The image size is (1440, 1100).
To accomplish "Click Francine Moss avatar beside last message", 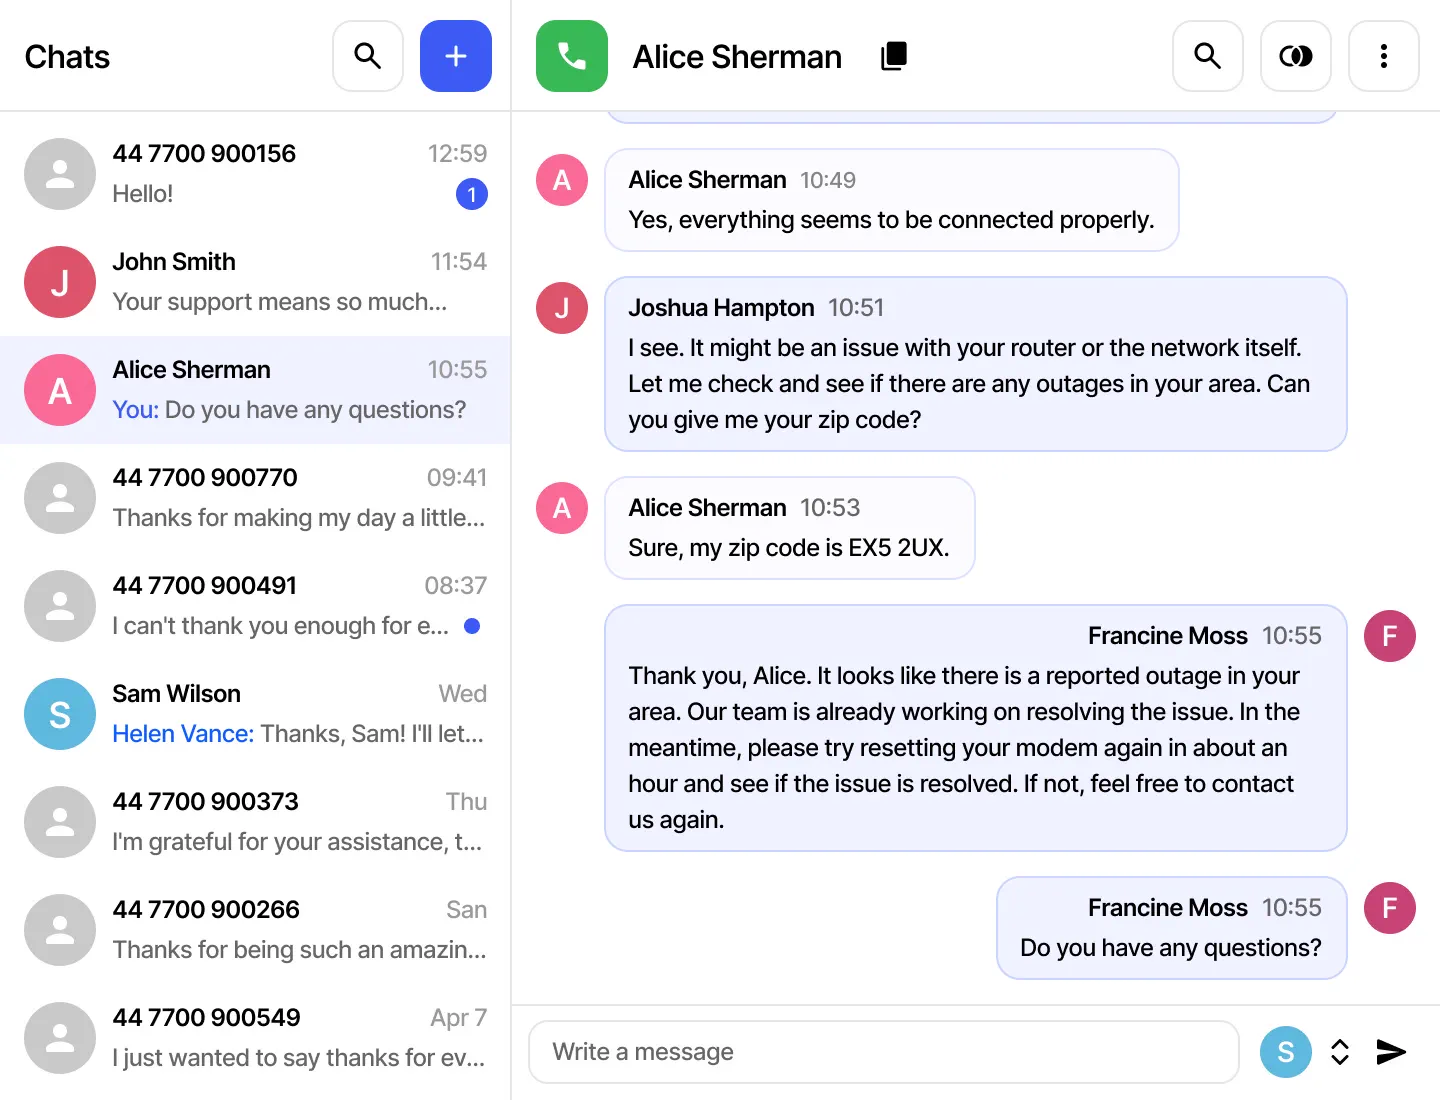I will (1390, 908).
